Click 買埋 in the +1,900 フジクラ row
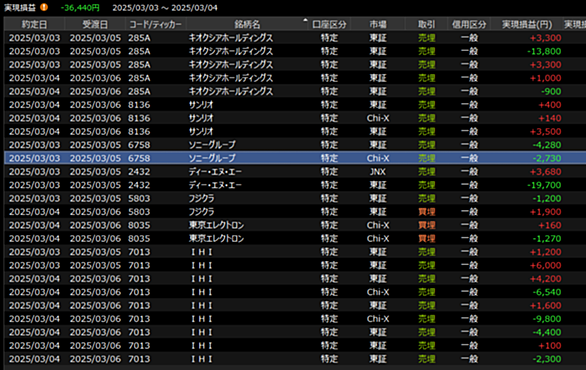586x370 pixels. pyautogui.click(x=426, y=212)
